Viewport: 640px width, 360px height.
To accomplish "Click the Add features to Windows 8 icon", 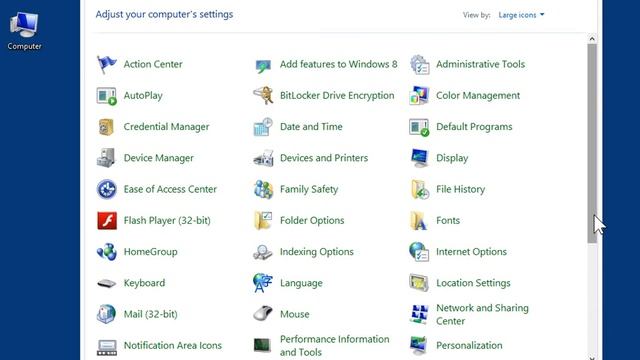I will (x=263, y=65).
